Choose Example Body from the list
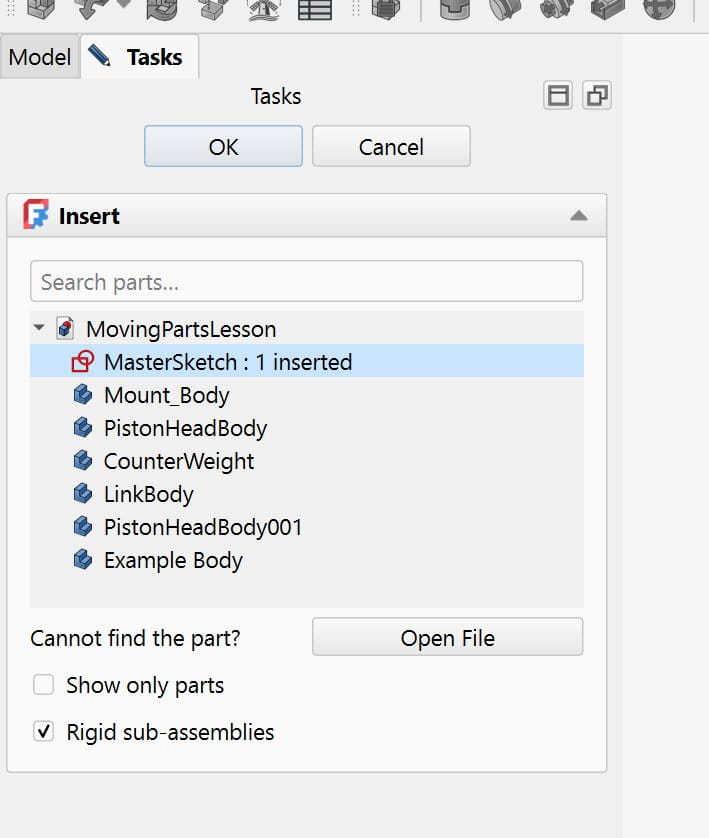The height and width of the screenshot is (838, 709). 173,560
